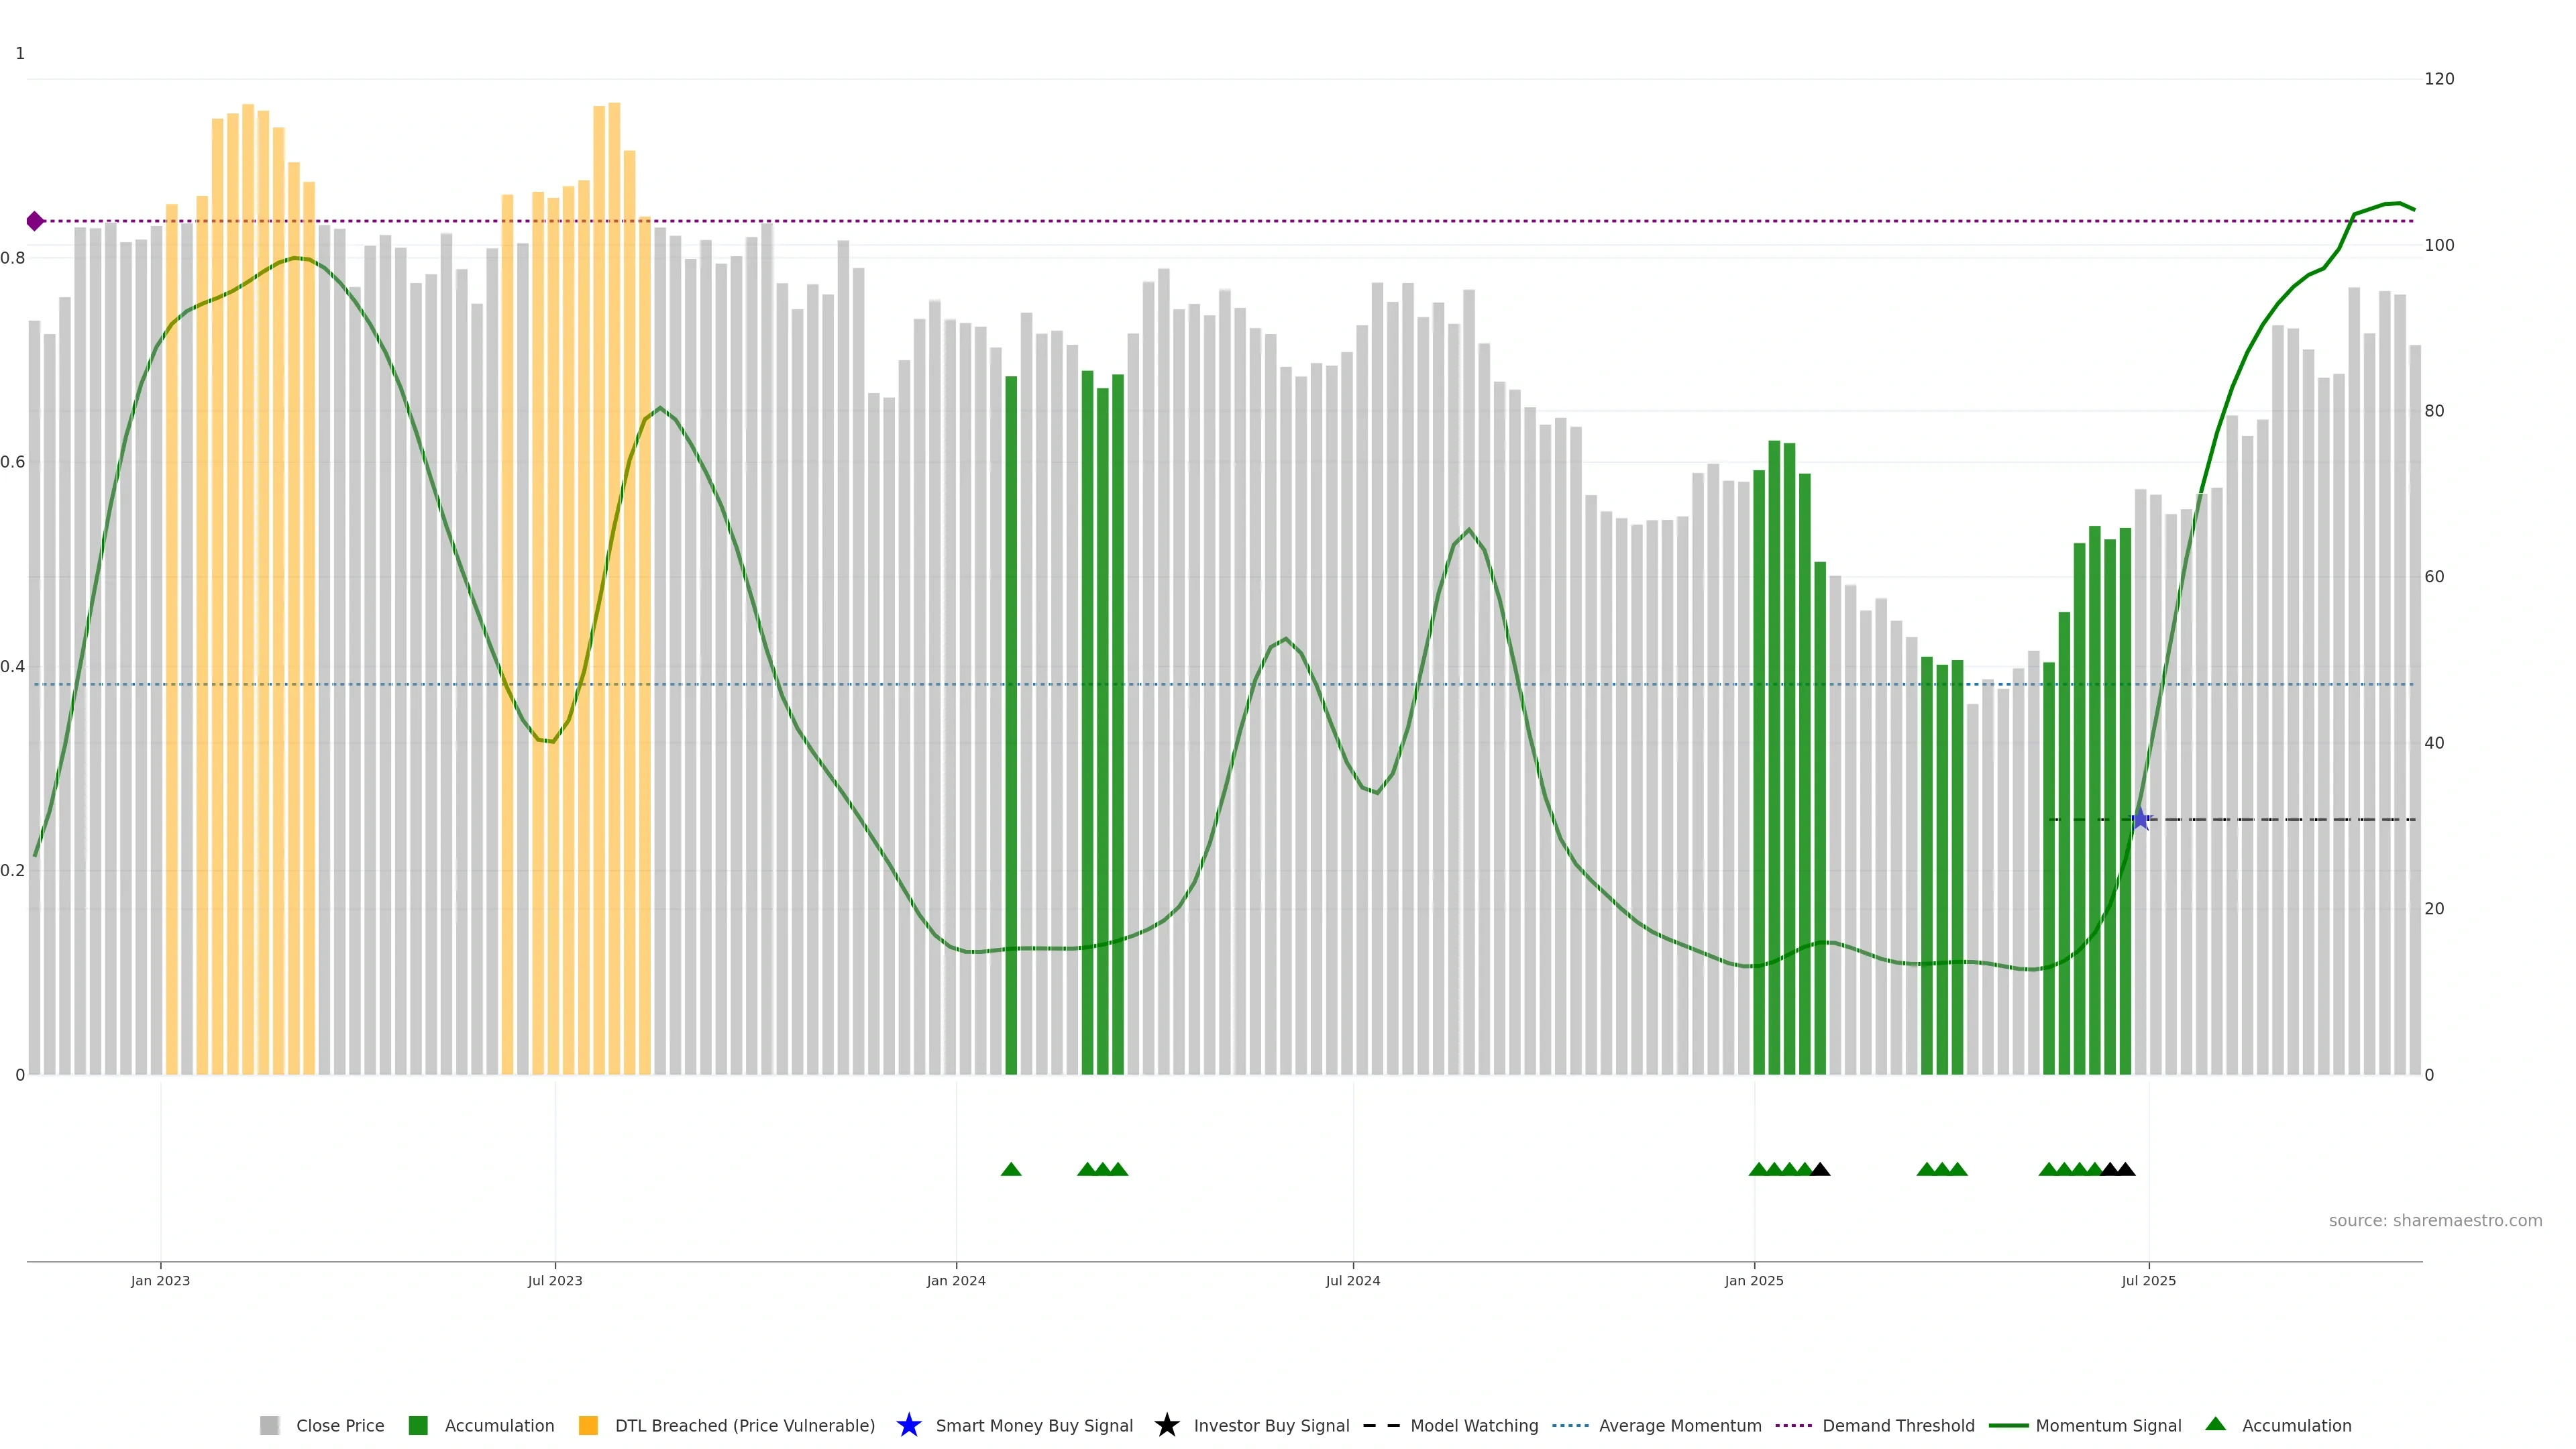Click the lone green accumulation triangle near Jan 2024
The width and height of the screenshot is (2576, 1449).
[1011, 1169]
